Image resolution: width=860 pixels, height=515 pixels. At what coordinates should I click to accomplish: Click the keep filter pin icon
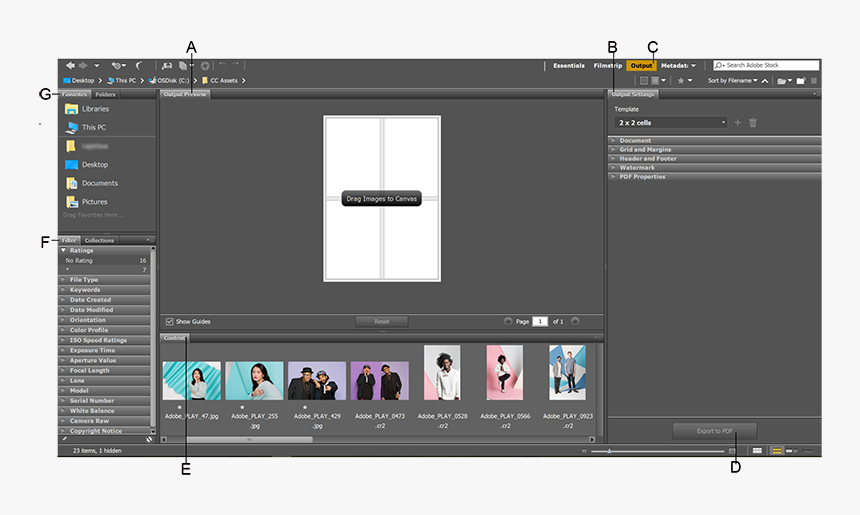(x=64, y=439)
